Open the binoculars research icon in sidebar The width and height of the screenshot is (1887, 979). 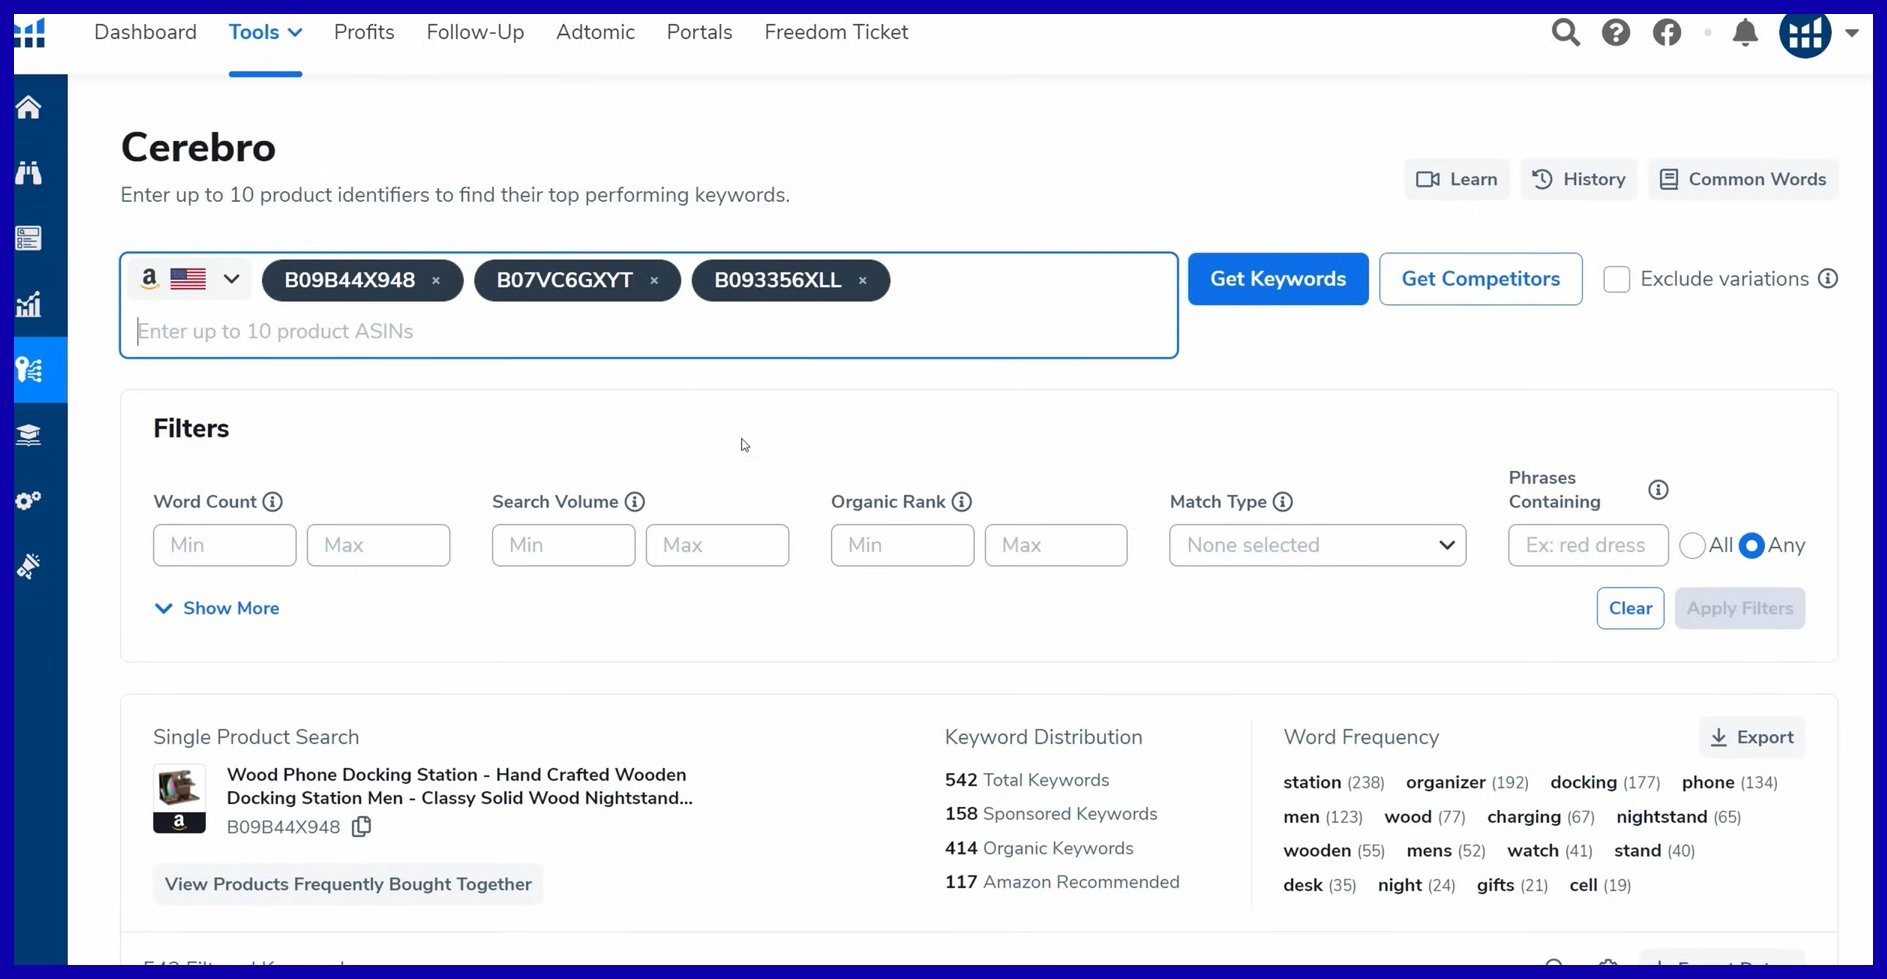point(29,173)
